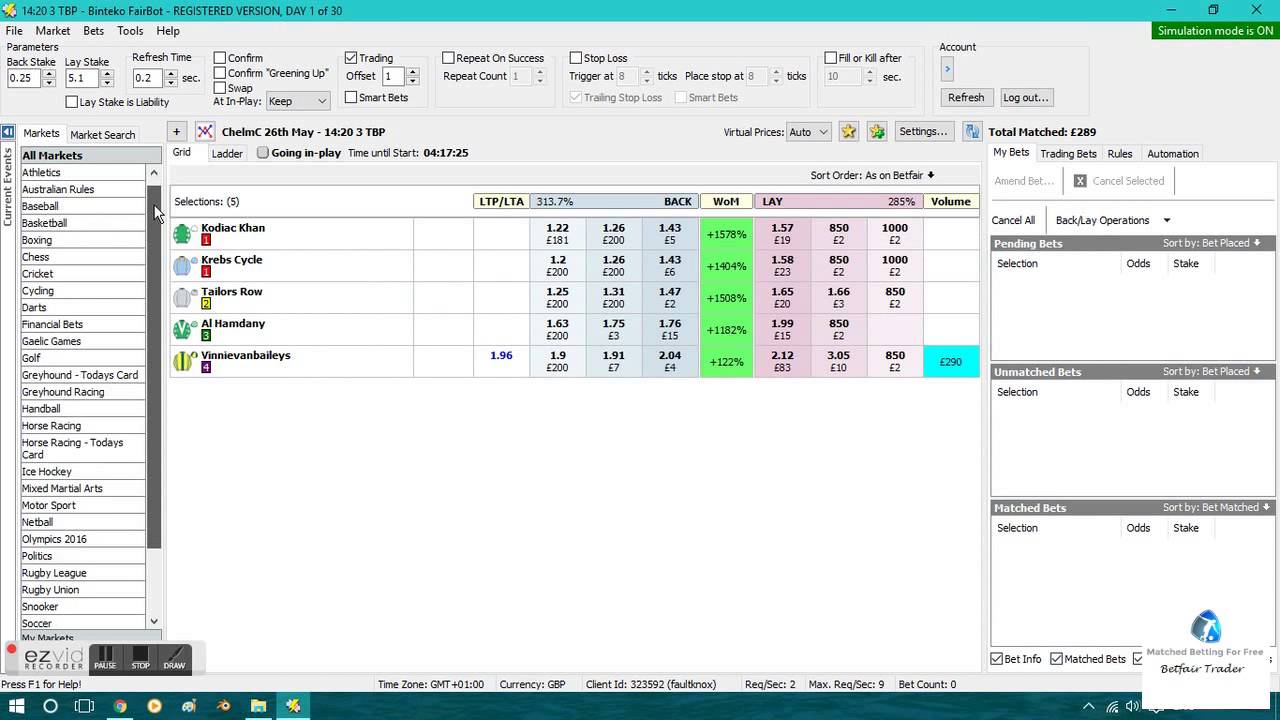This screenshot has height=720, width=1280.
Task: Click Cancel All bets
Action: point(1013,220)
